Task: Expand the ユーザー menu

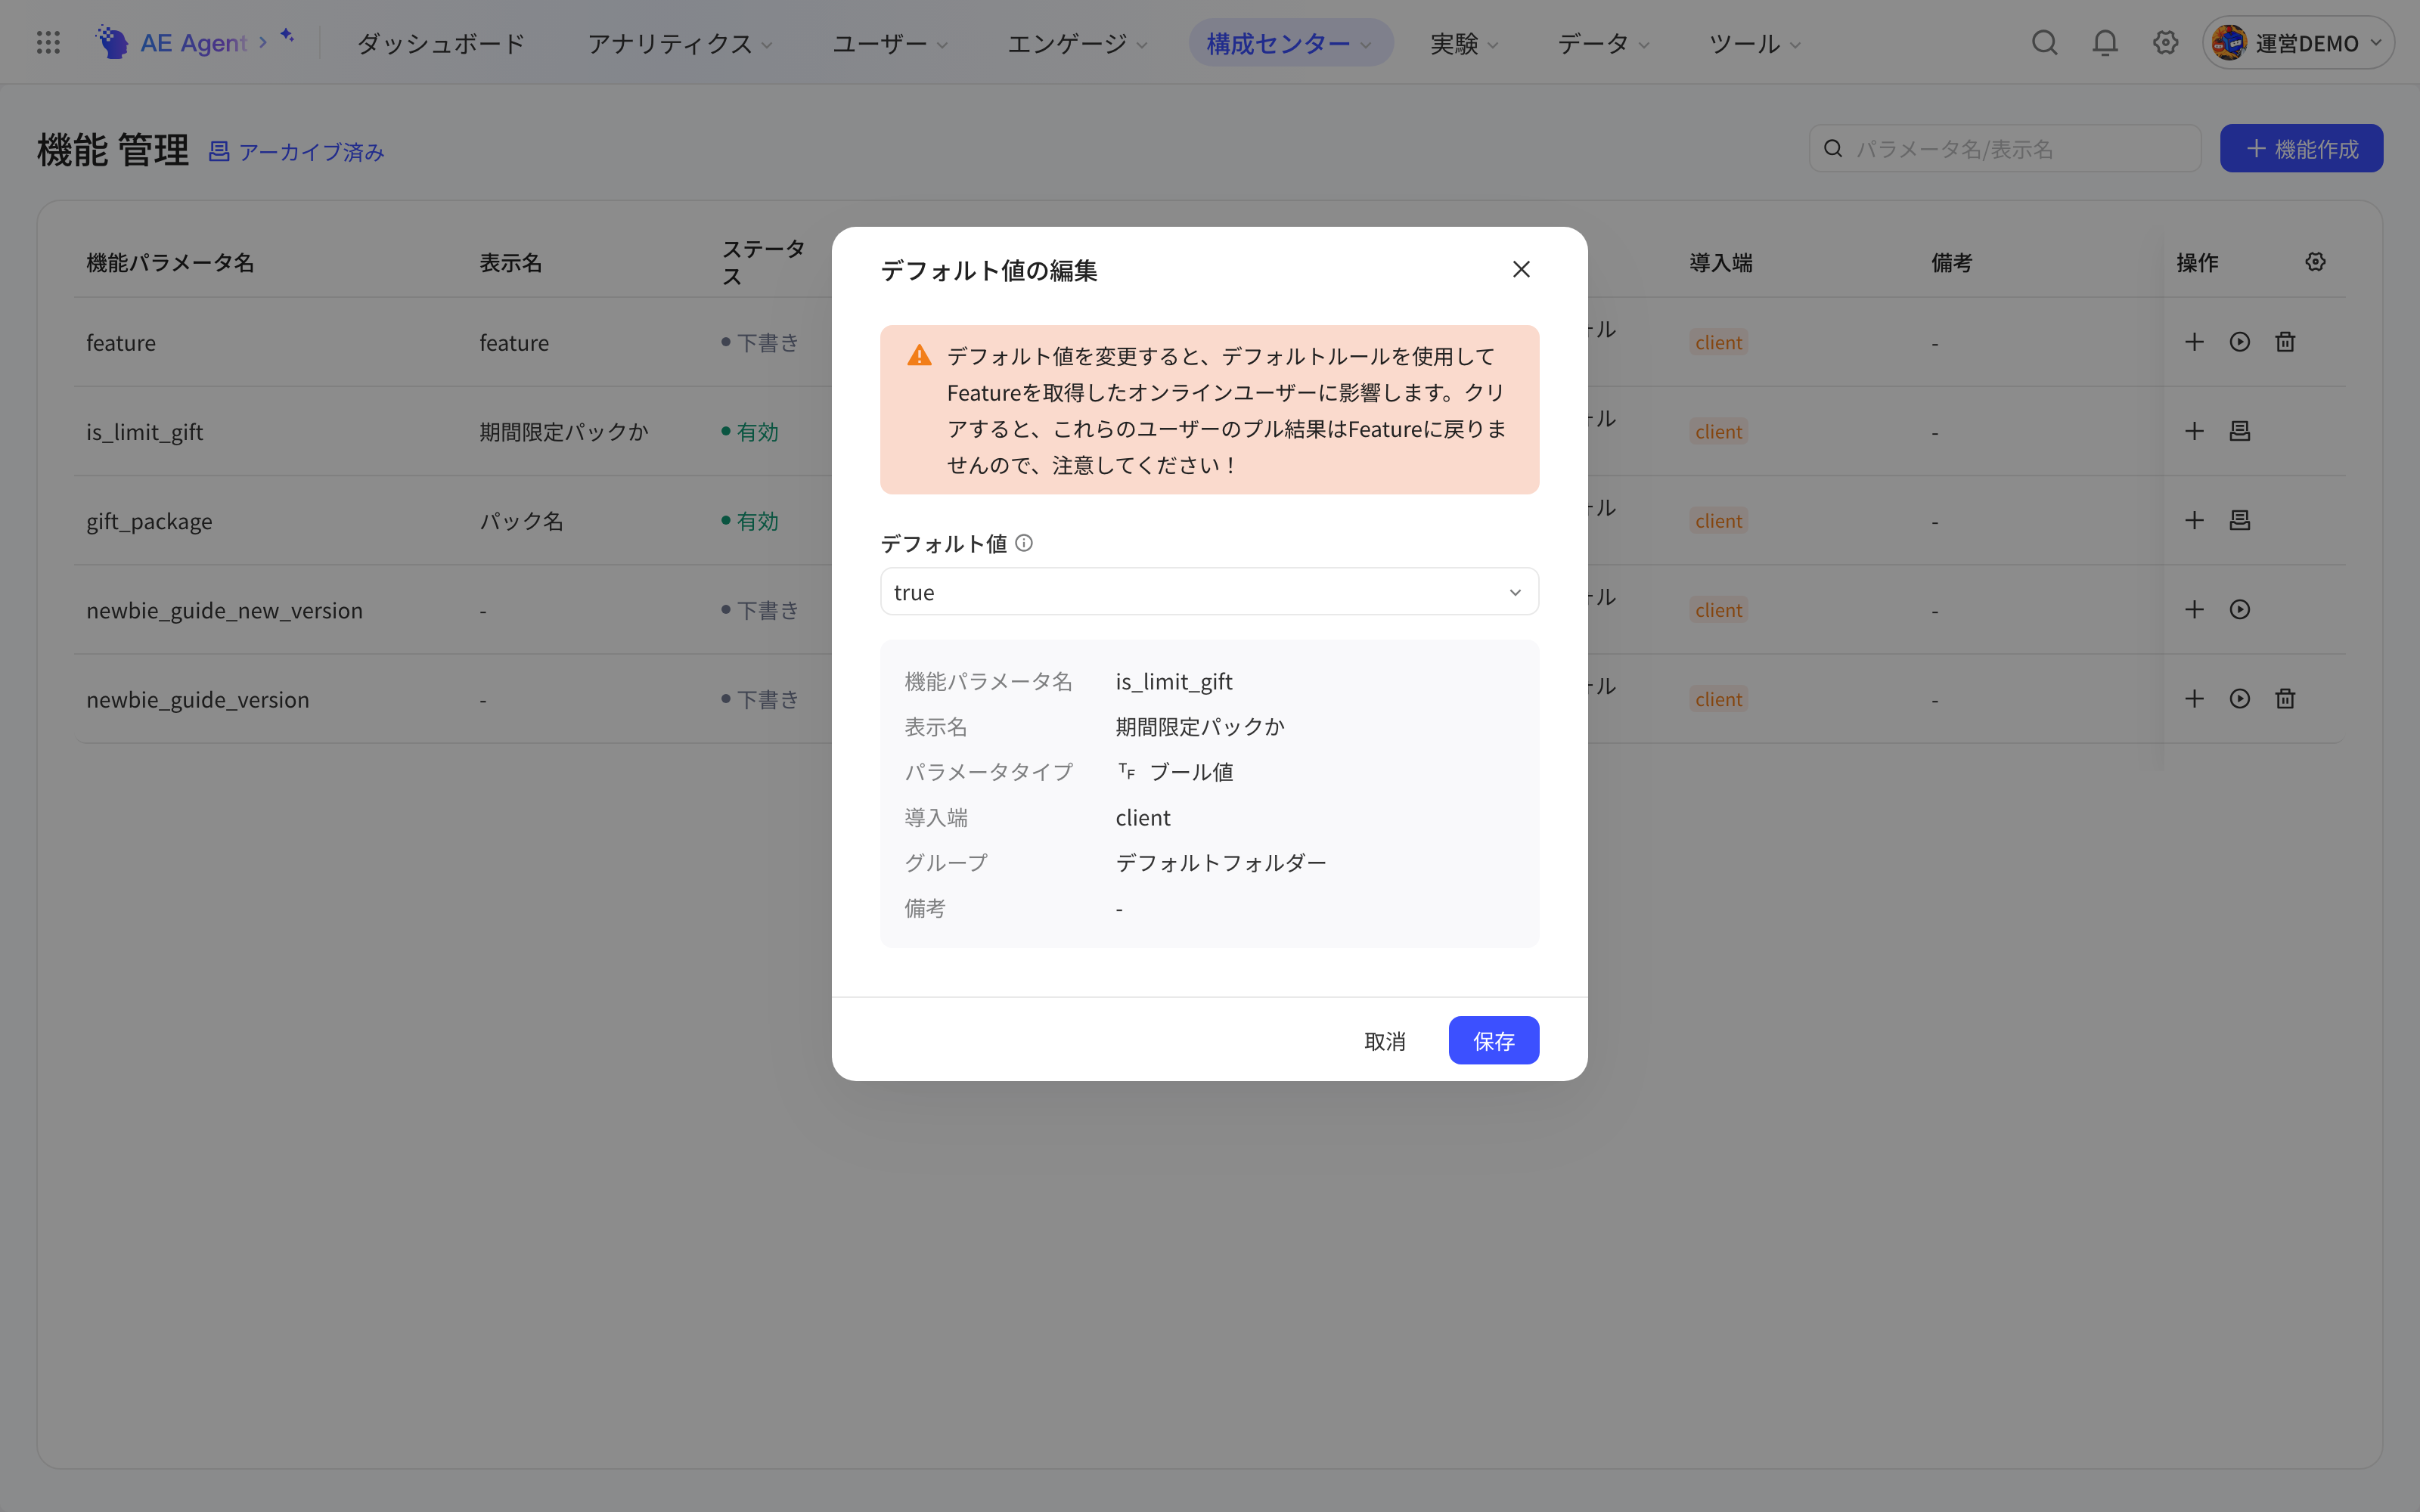Action: [890, 43]
